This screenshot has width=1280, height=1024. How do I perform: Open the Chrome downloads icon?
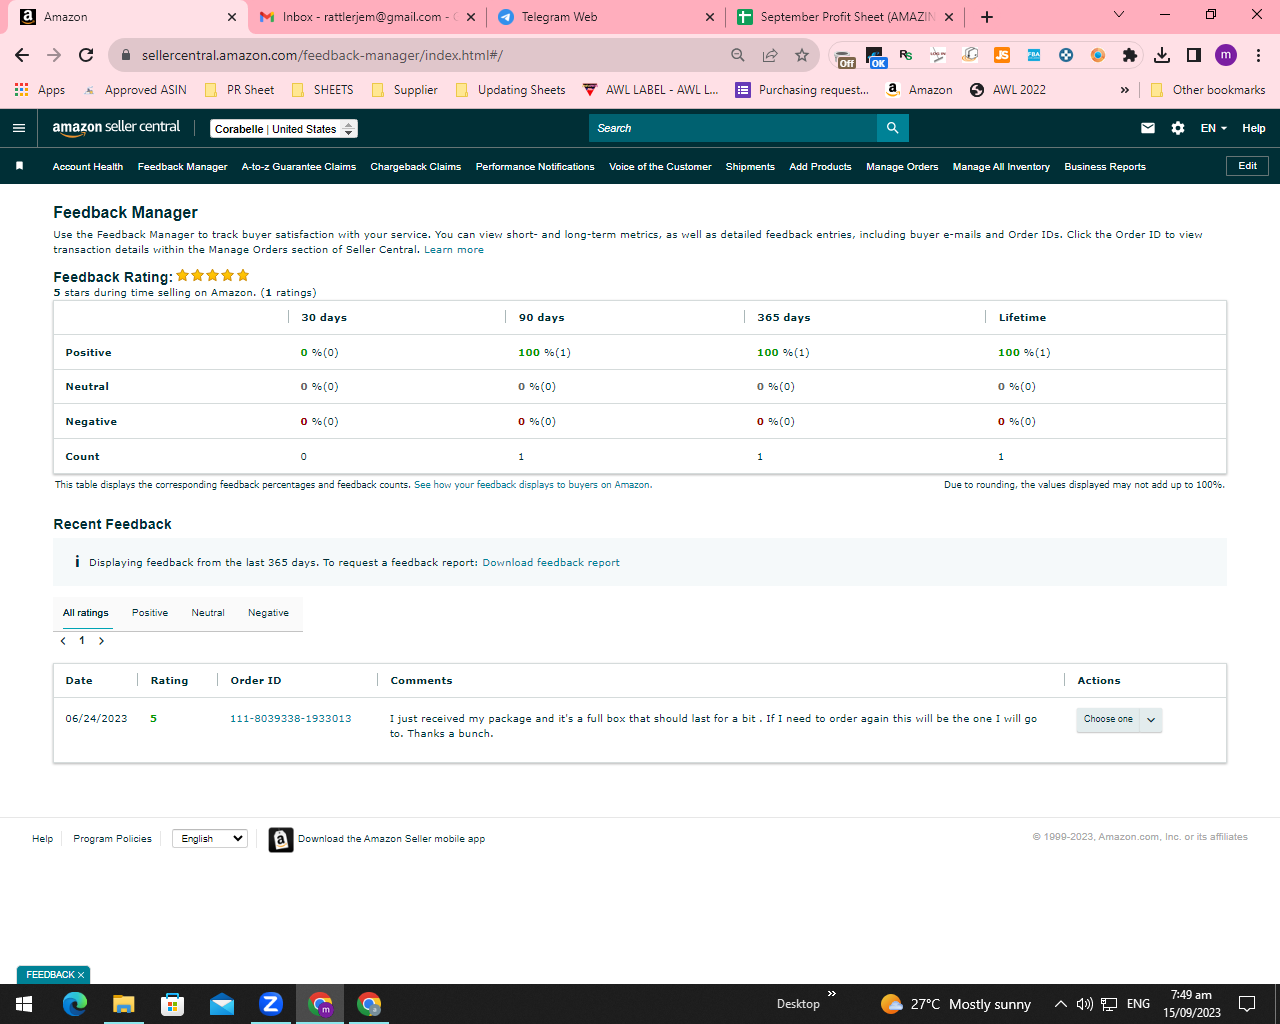click(x=1162, y=55)
